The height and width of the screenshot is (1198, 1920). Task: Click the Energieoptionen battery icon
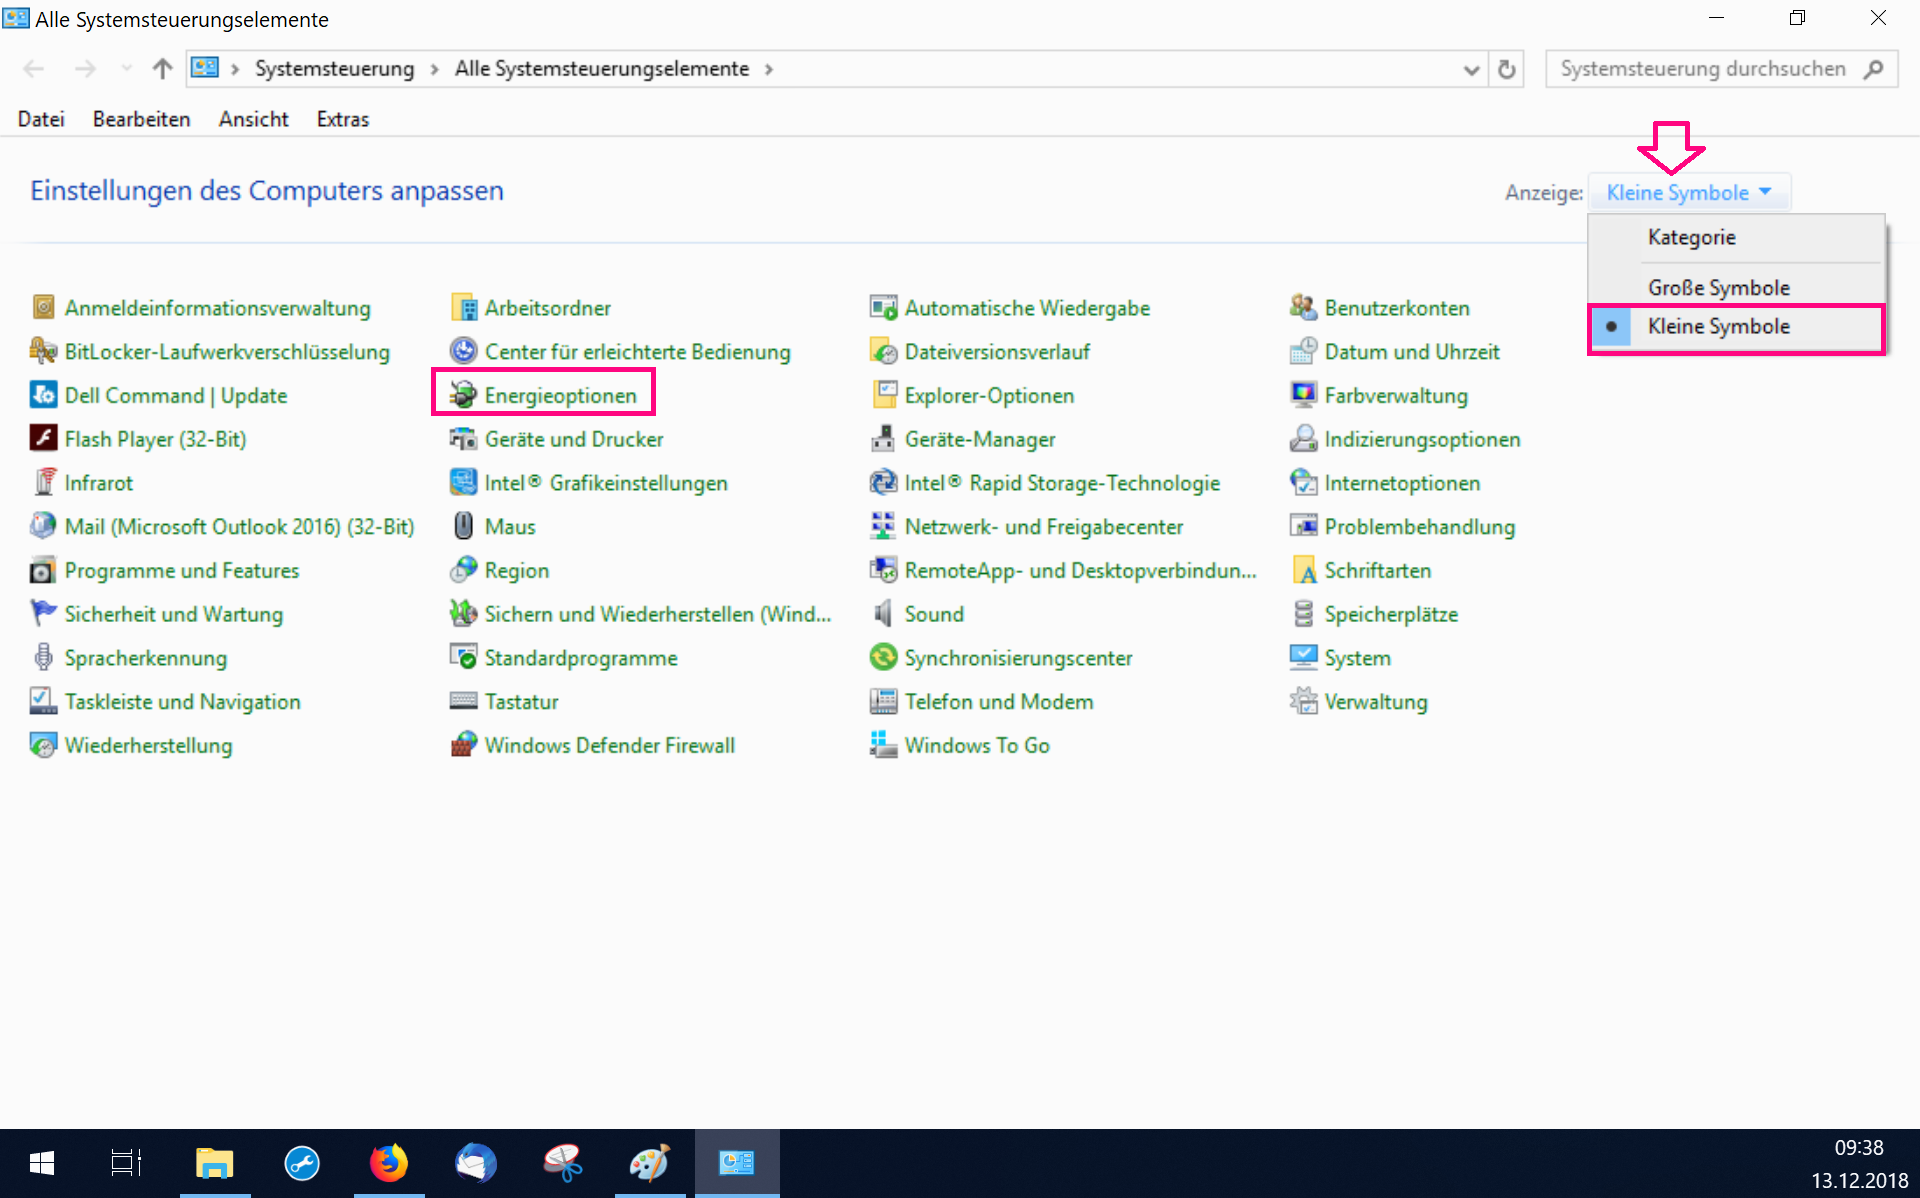click(x=463, y=395)
